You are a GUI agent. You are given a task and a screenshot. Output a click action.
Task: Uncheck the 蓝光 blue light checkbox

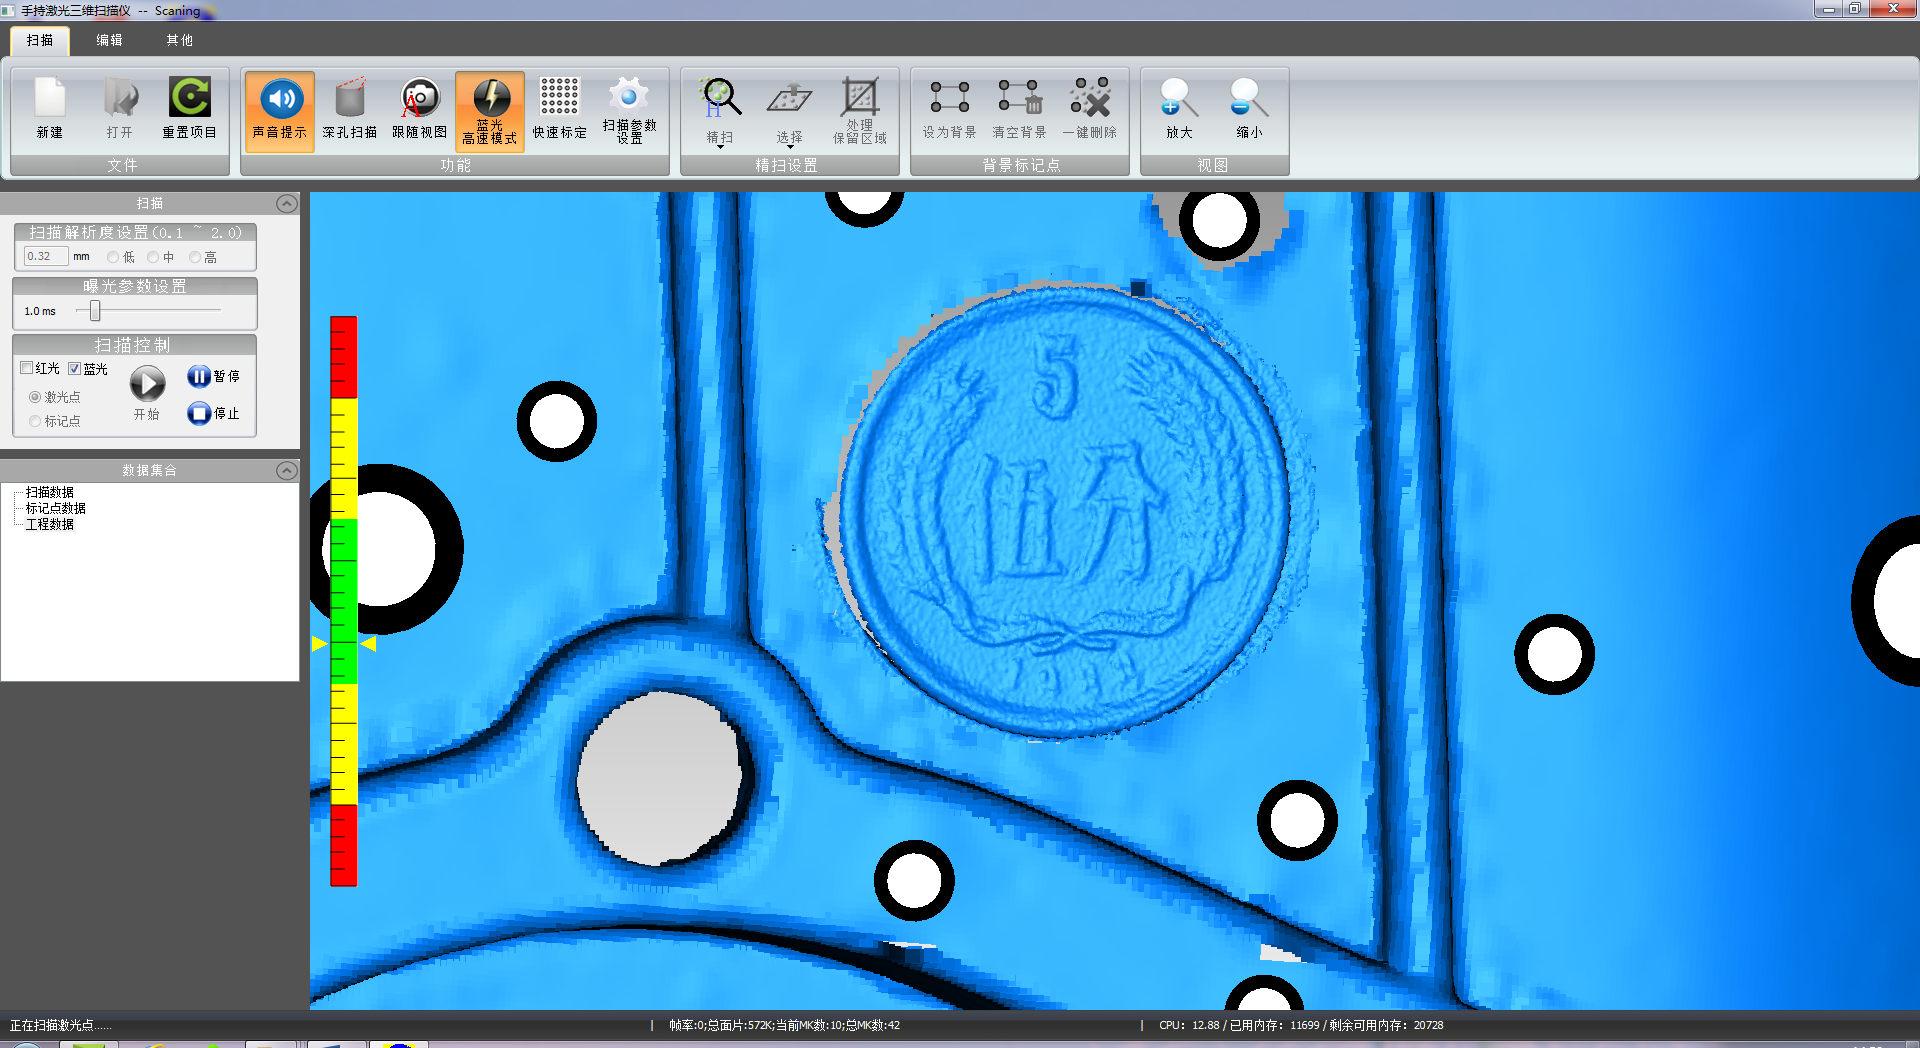75,368
